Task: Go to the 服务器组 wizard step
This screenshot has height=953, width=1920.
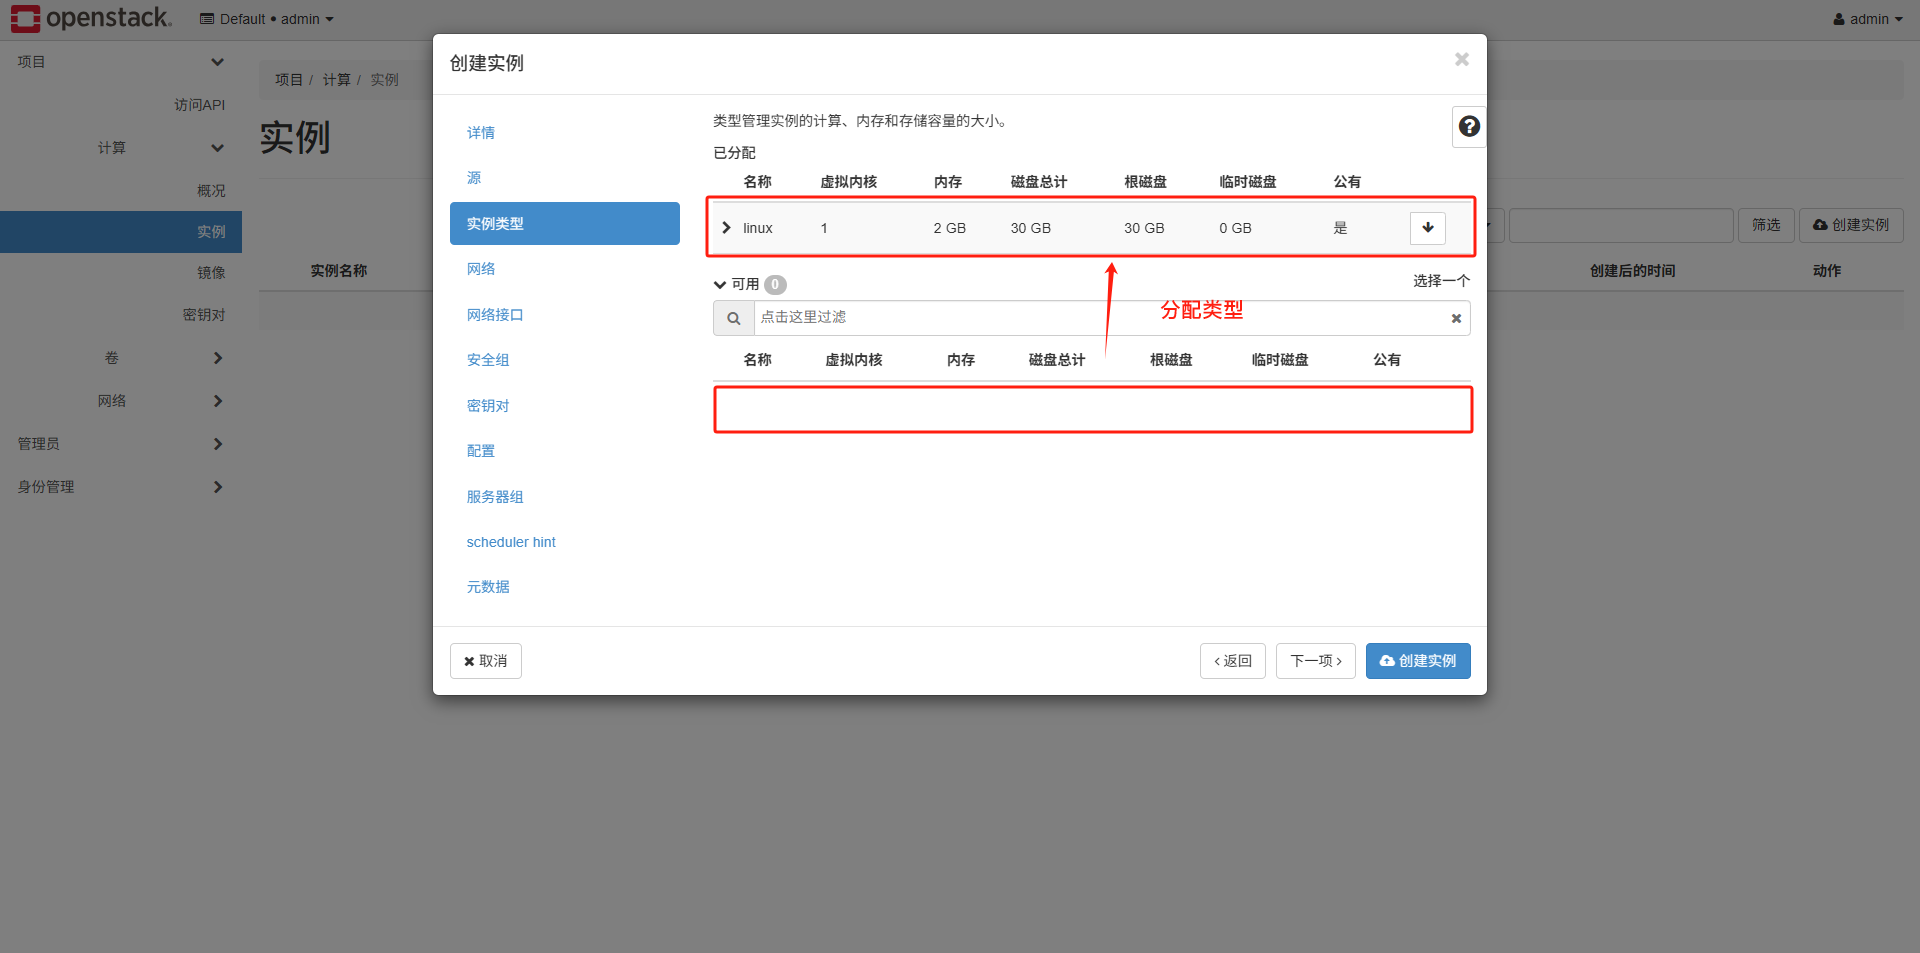Action: point(495,497)
